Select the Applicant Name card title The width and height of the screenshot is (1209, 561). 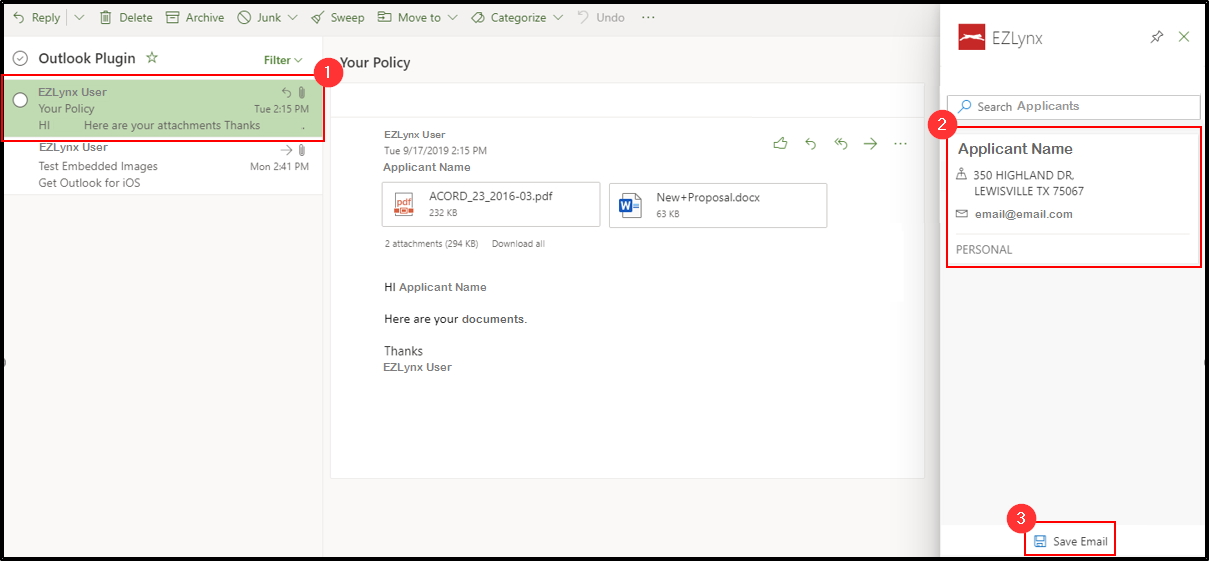pyautogui.click(x=1015, y=149)
